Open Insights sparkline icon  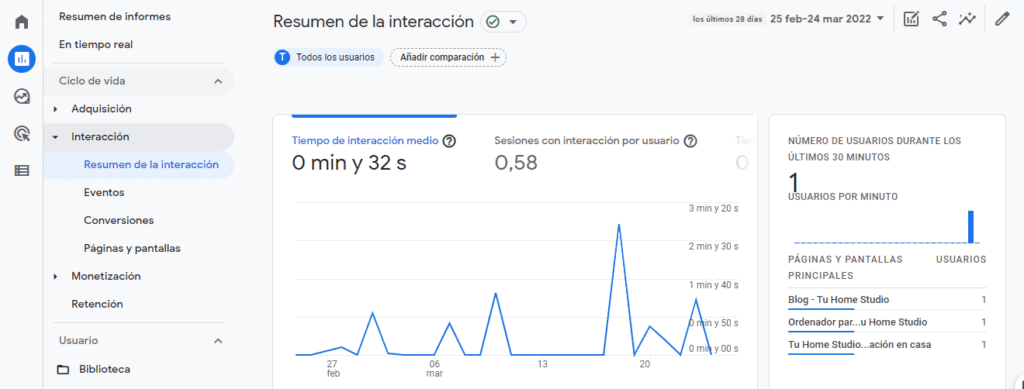(x=967, y=19)
